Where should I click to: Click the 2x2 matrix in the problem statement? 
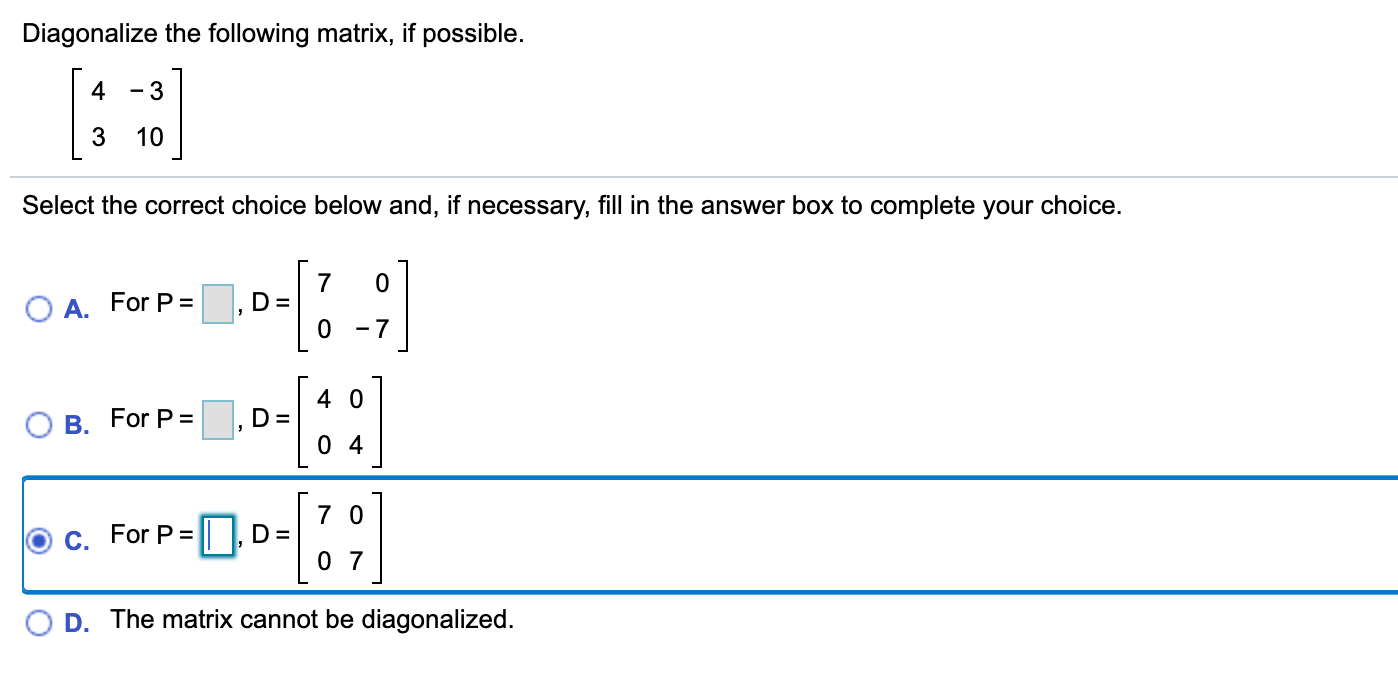[x=120, y=113]
